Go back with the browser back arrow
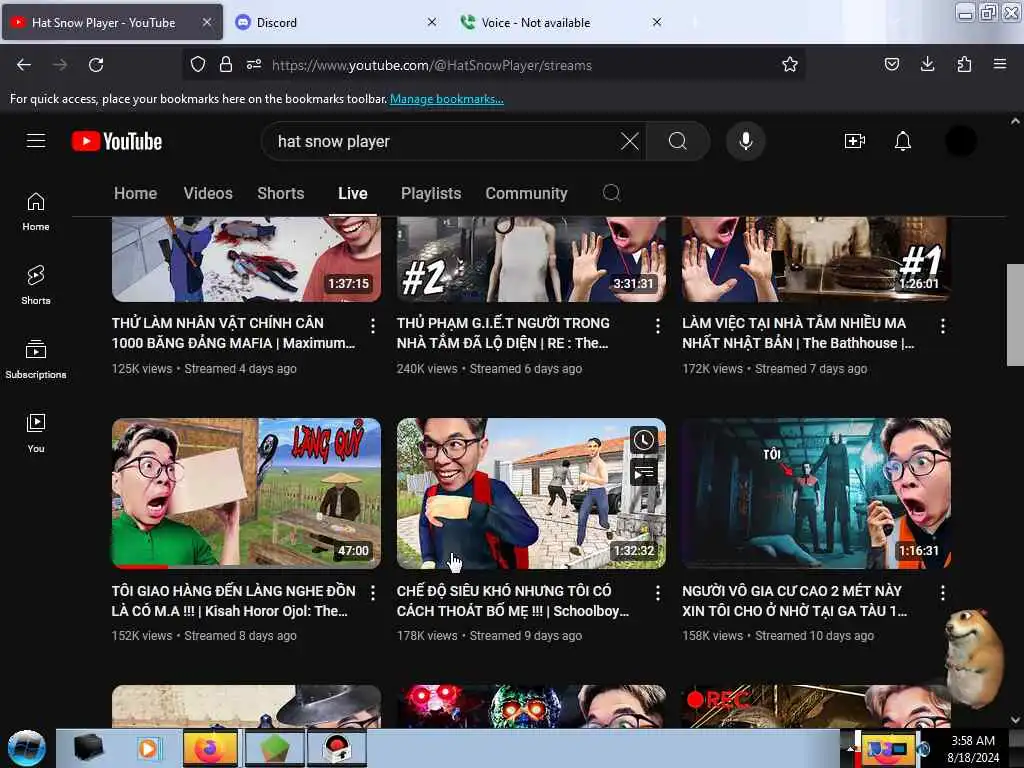Screen dimensions: 1024x768 pos(24,65)
